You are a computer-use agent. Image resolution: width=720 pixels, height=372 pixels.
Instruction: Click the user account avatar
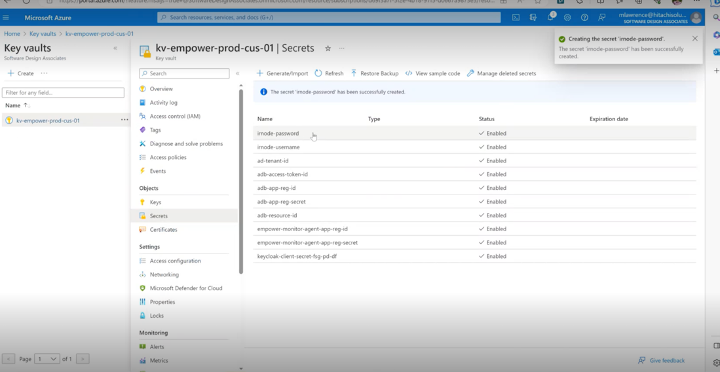(696, 18)
